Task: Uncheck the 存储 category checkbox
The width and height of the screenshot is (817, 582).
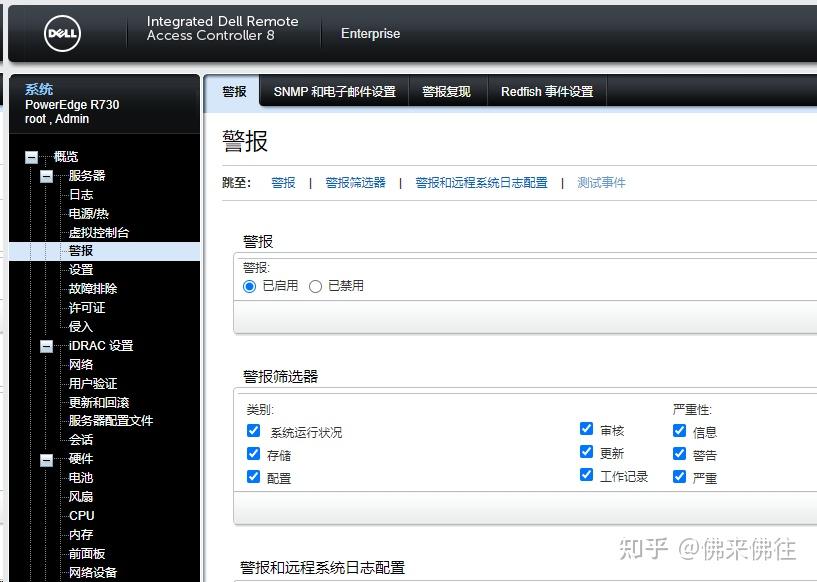Action: click(254, 453)
